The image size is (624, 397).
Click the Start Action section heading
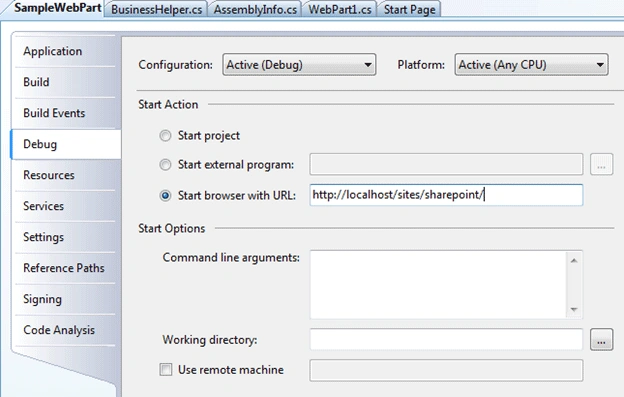click(168, 105)
